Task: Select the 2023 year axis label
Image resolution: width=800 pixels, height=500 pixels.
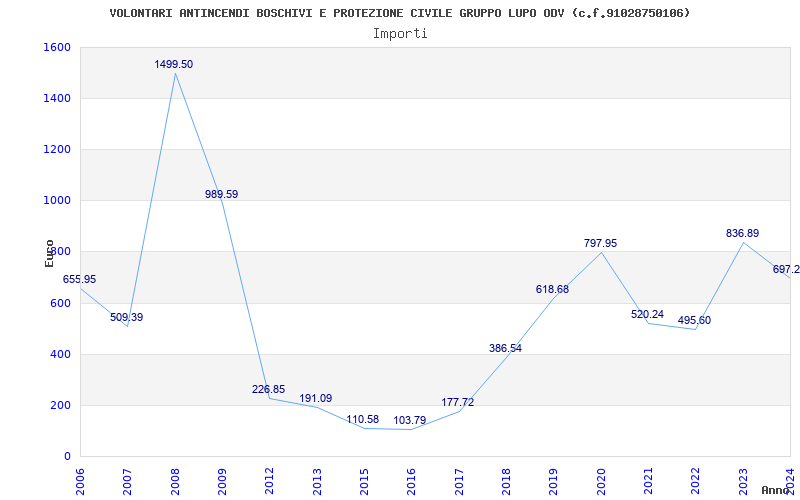Action: point(742,482)
